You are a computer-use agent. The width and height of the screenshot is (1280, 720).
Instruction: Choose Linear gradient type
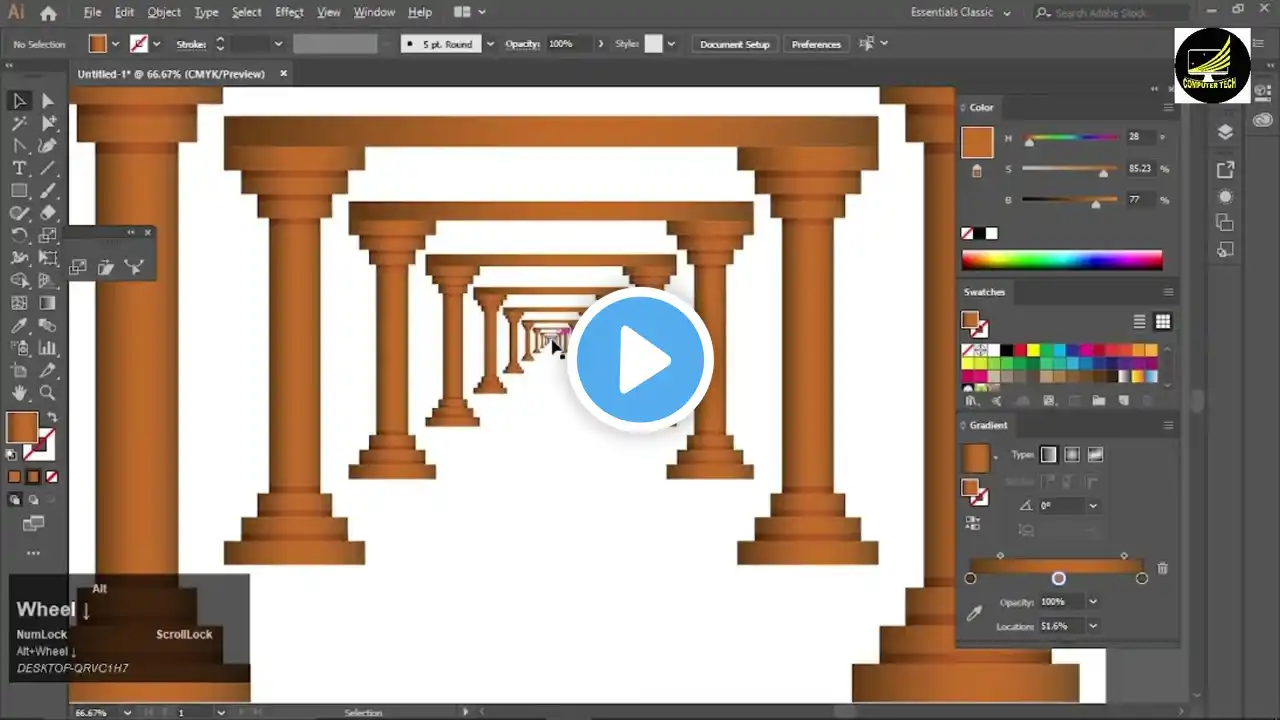point(1048,455)
